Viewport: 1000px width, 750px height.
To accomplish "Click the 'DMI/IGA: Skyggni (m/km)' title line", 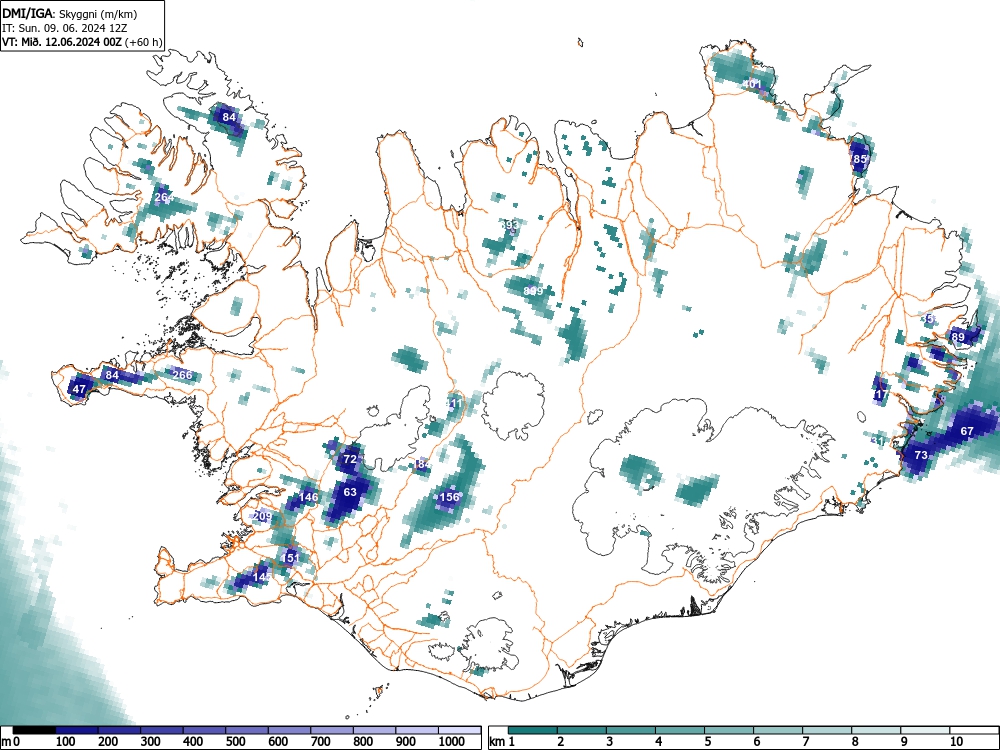I will pos(70,13).
